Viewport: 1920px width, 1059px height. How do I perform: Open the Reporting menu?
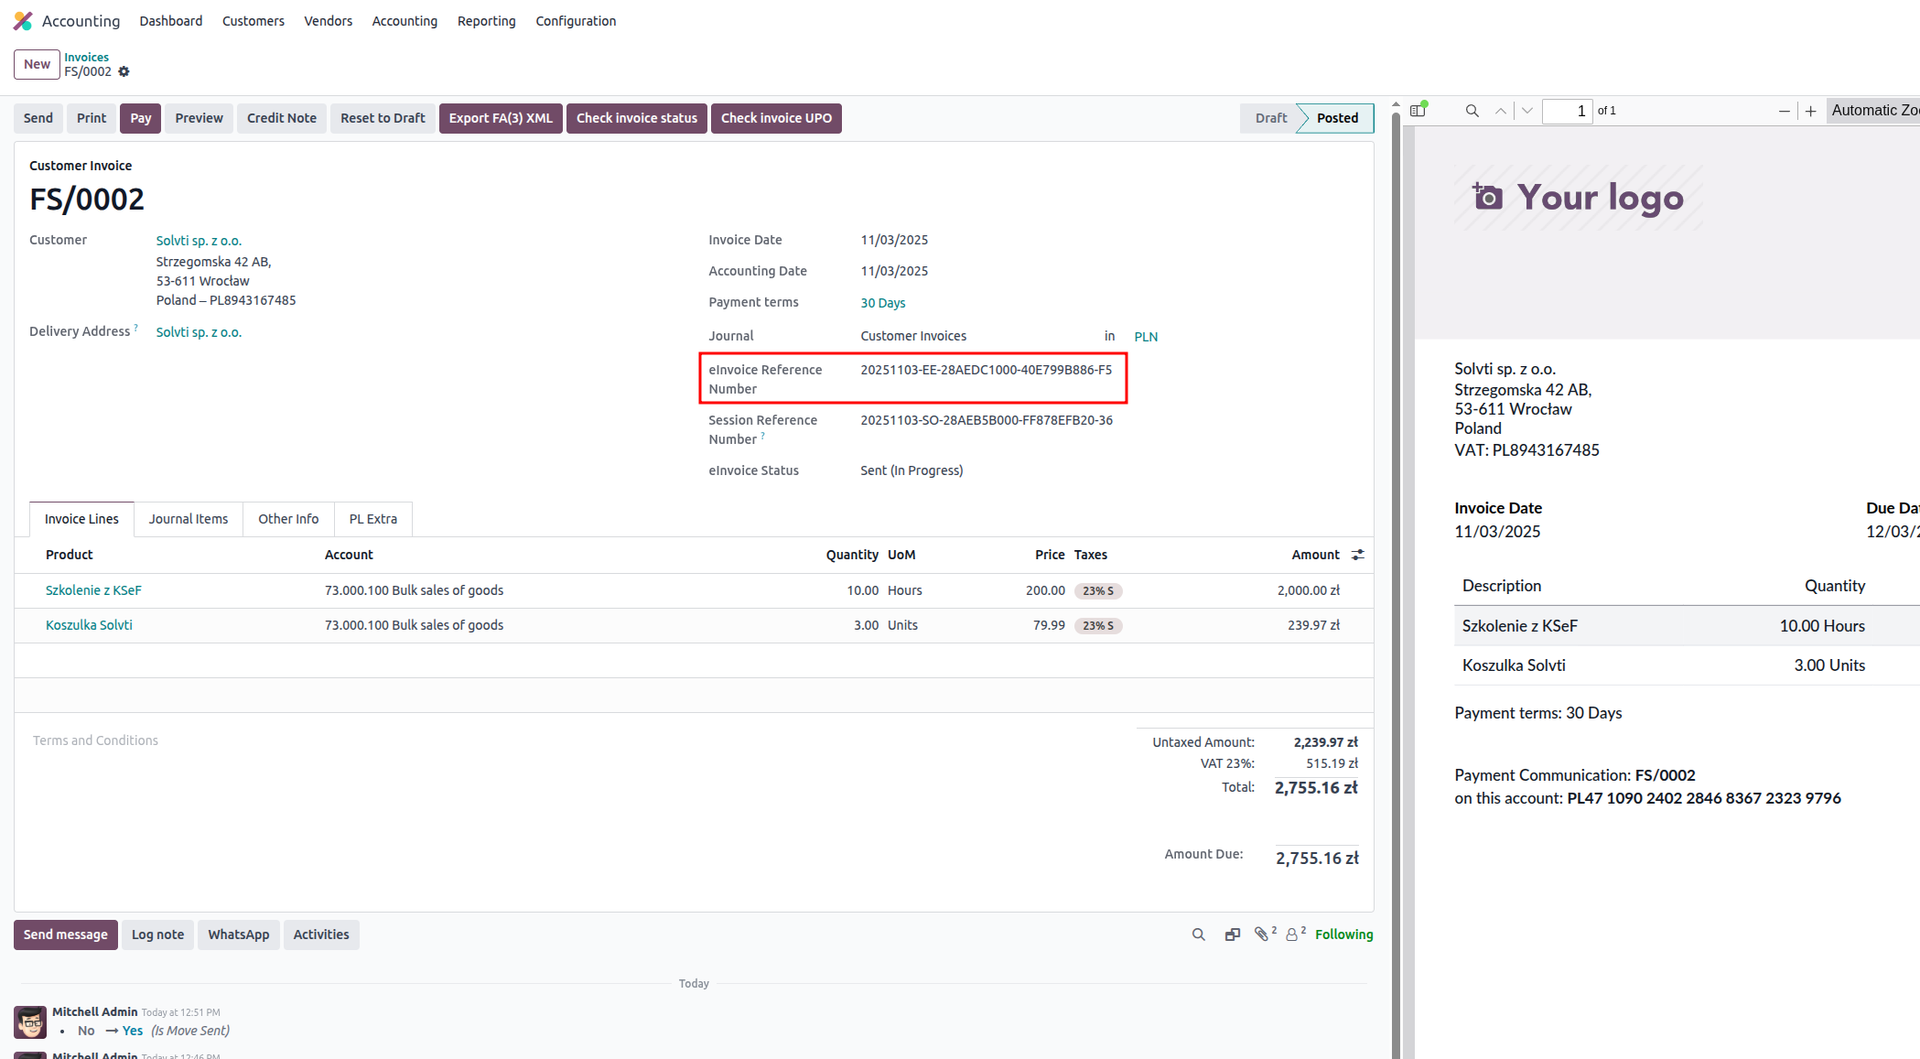point(486,21)
